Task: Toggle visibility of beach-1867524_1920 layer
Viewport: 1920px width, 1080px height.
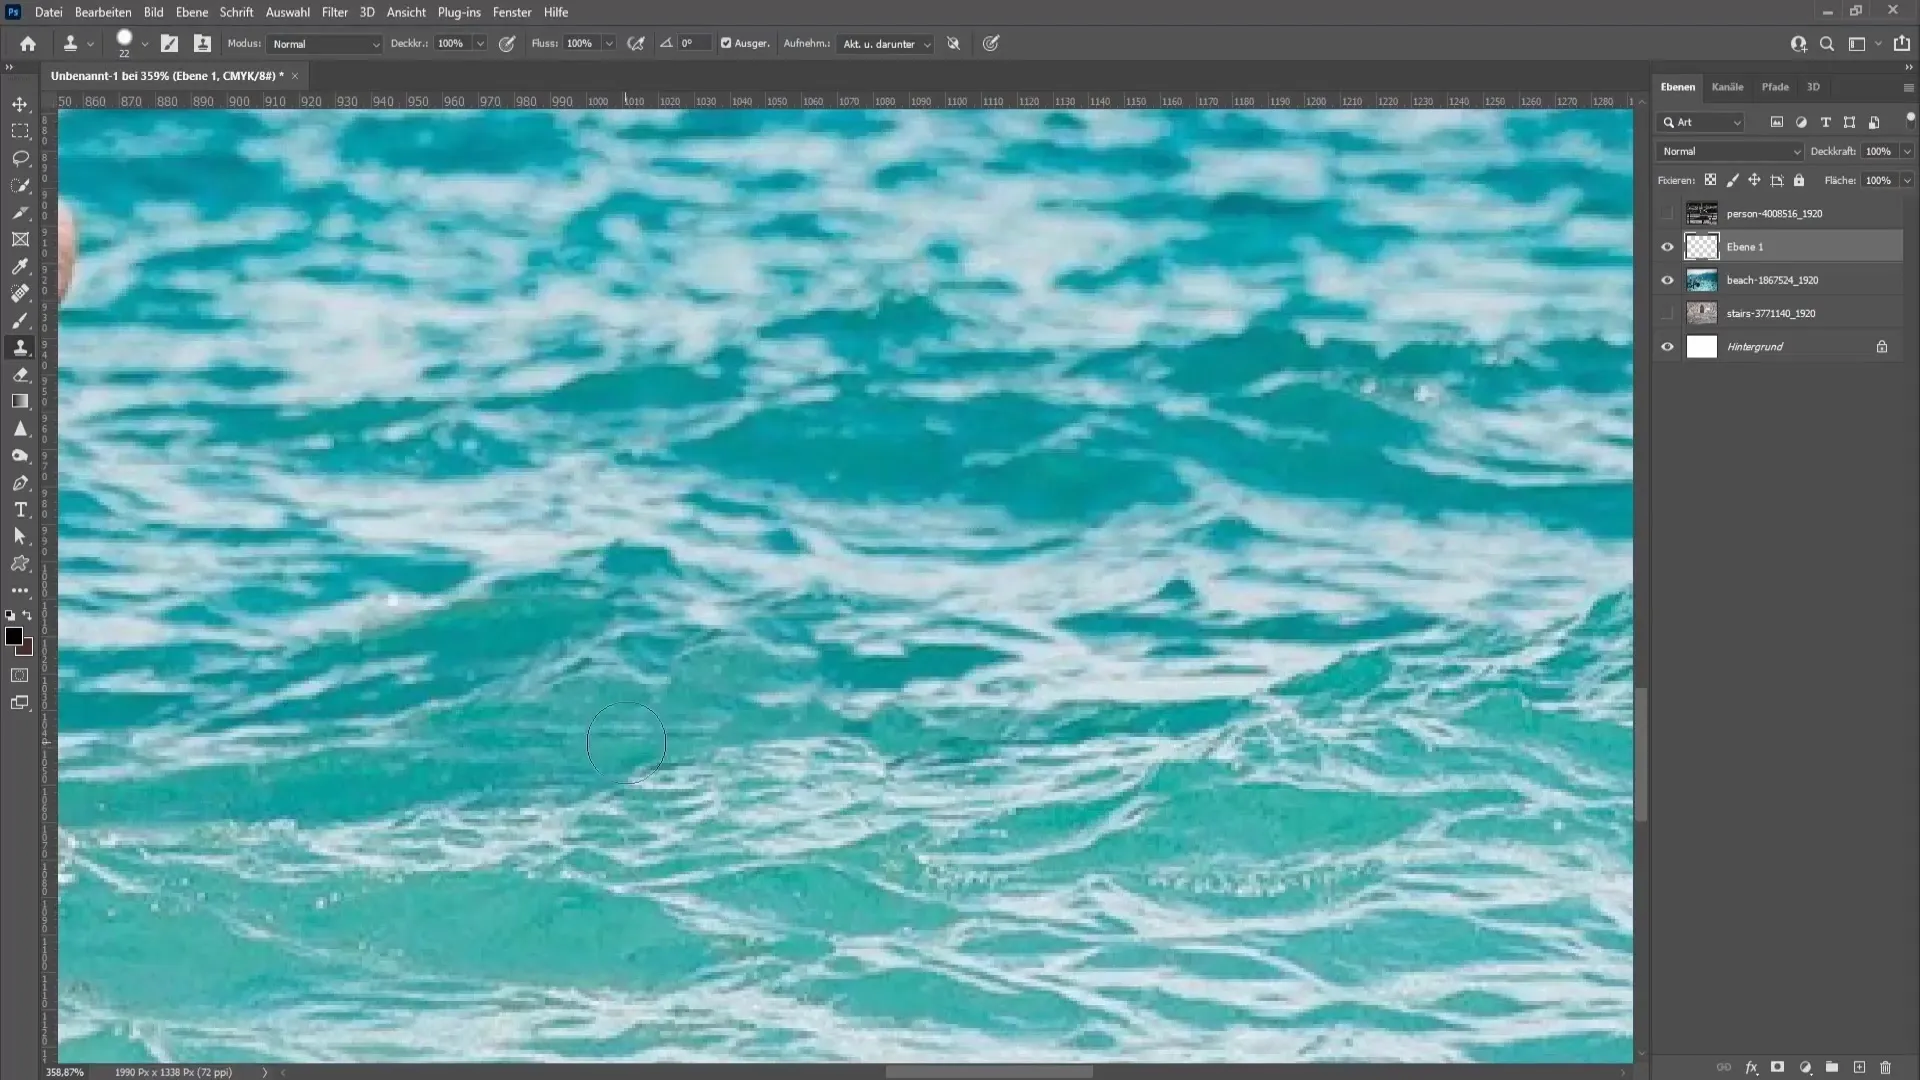Action: 1668,278
